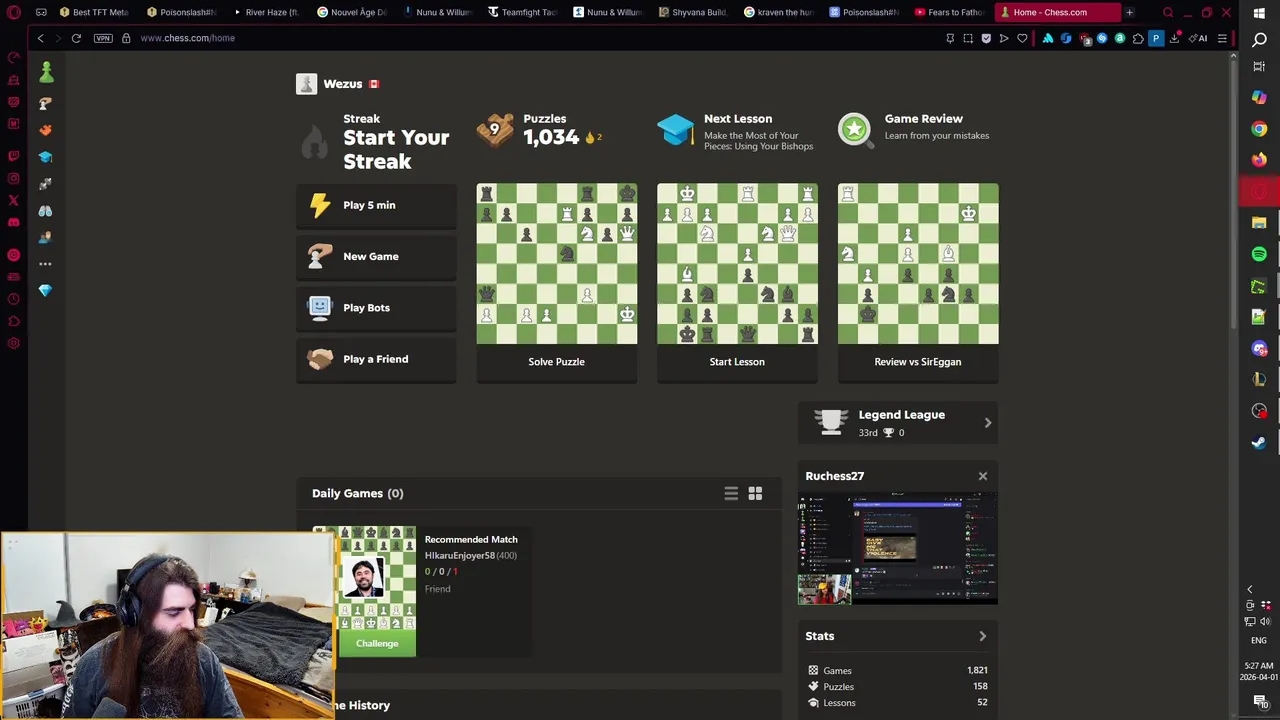Open X (Twitter) in the Opera sidebar
The height and width of the screenshot is (720, 1280).
(x=13, y=200)
